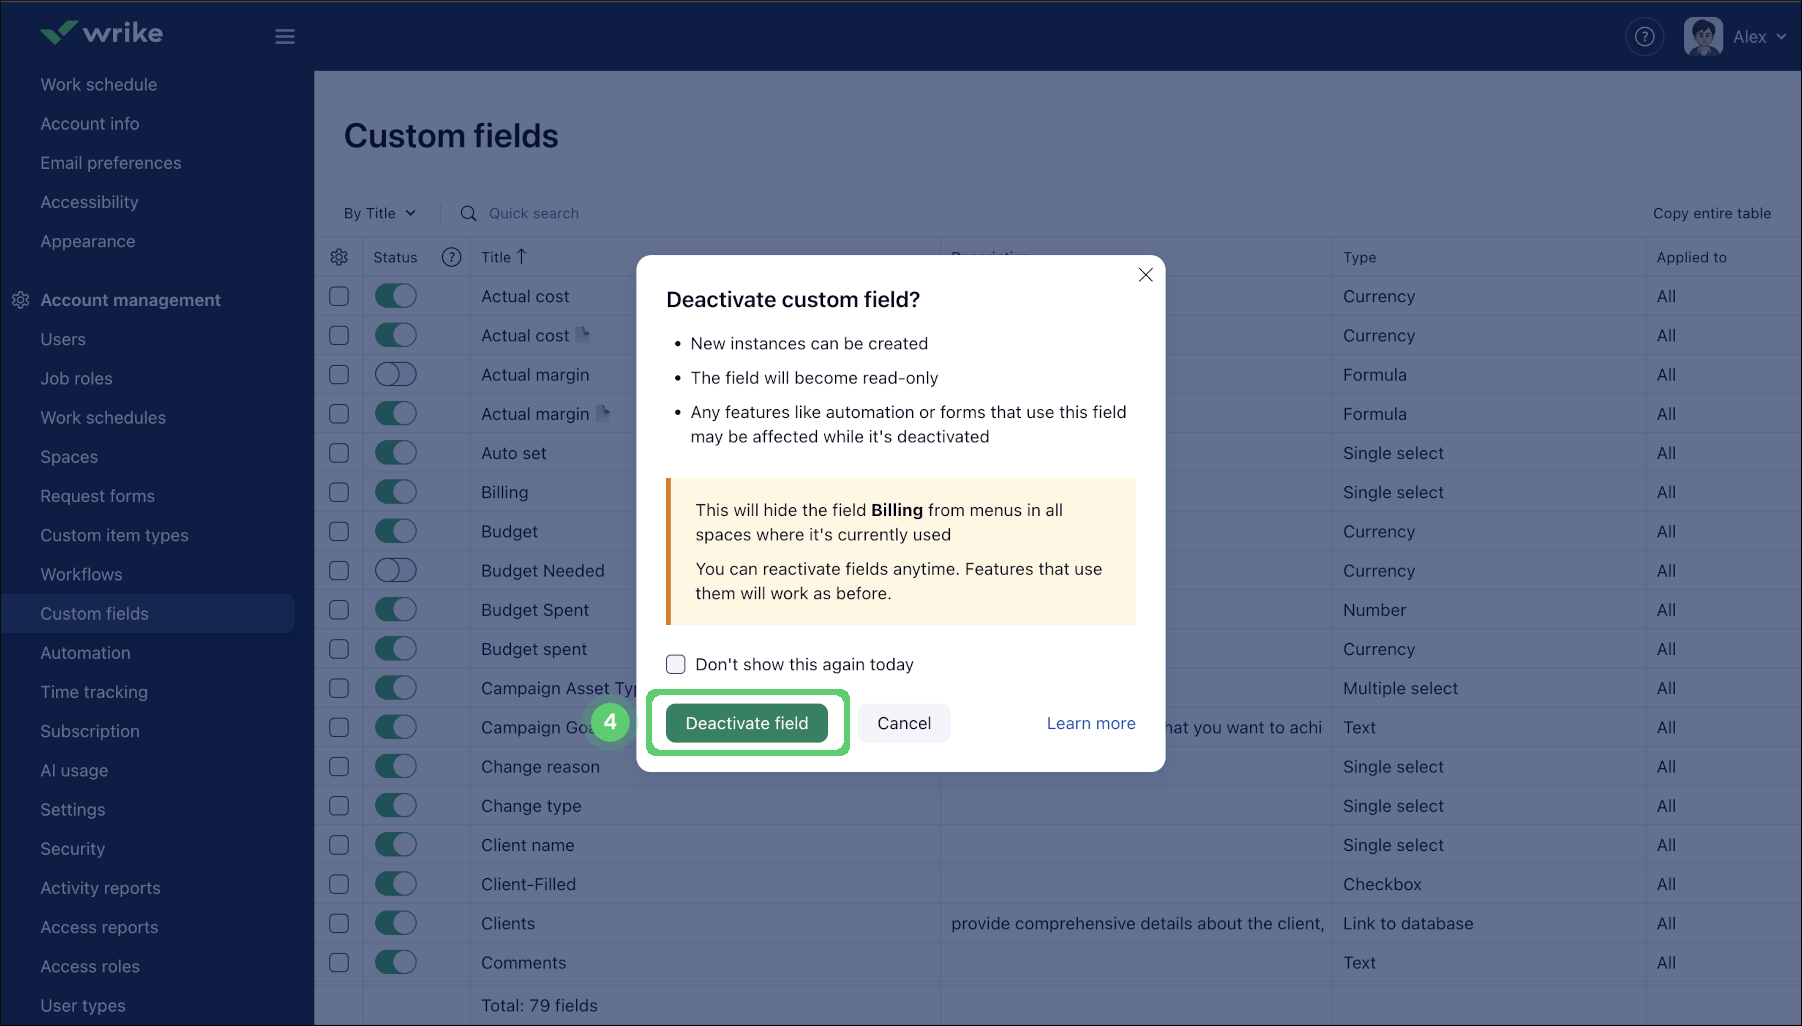The image size is (1802, 1026).
Task: Toggle the Auto set status switch
Action: pos(396,453)
